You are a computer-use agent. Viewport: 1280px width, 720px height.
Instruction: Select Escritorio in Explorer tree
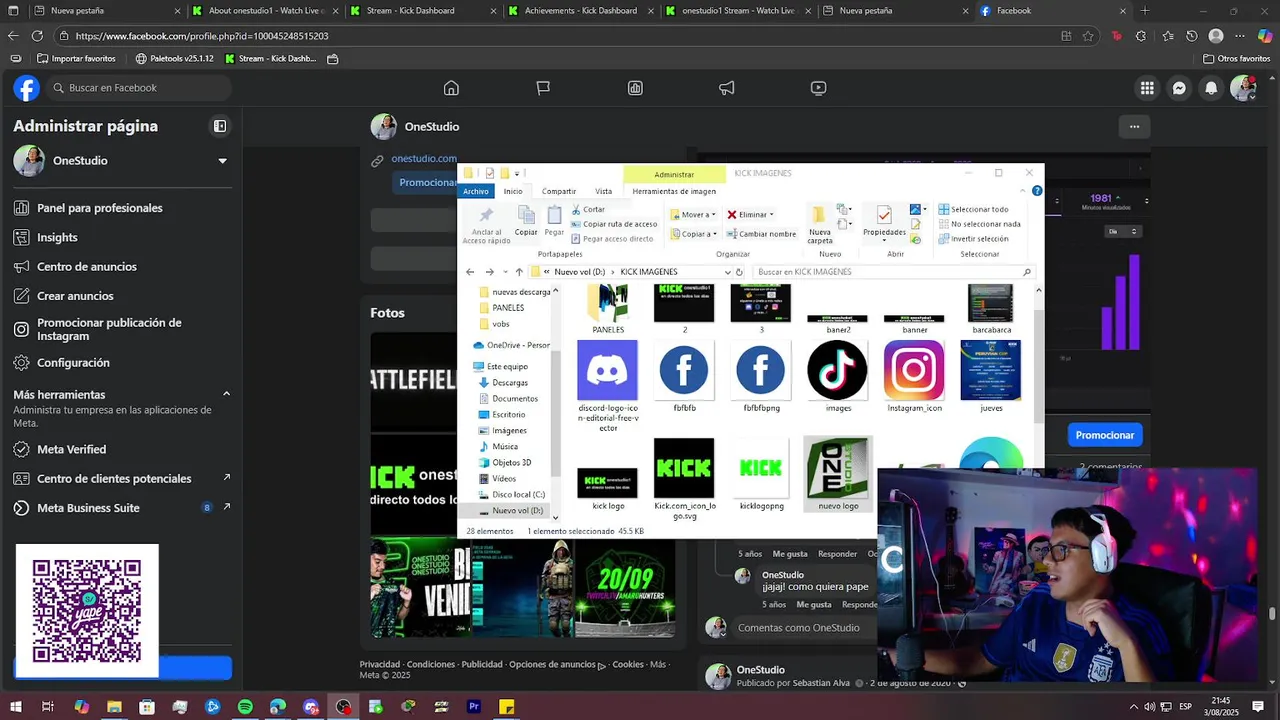point(508,414)
